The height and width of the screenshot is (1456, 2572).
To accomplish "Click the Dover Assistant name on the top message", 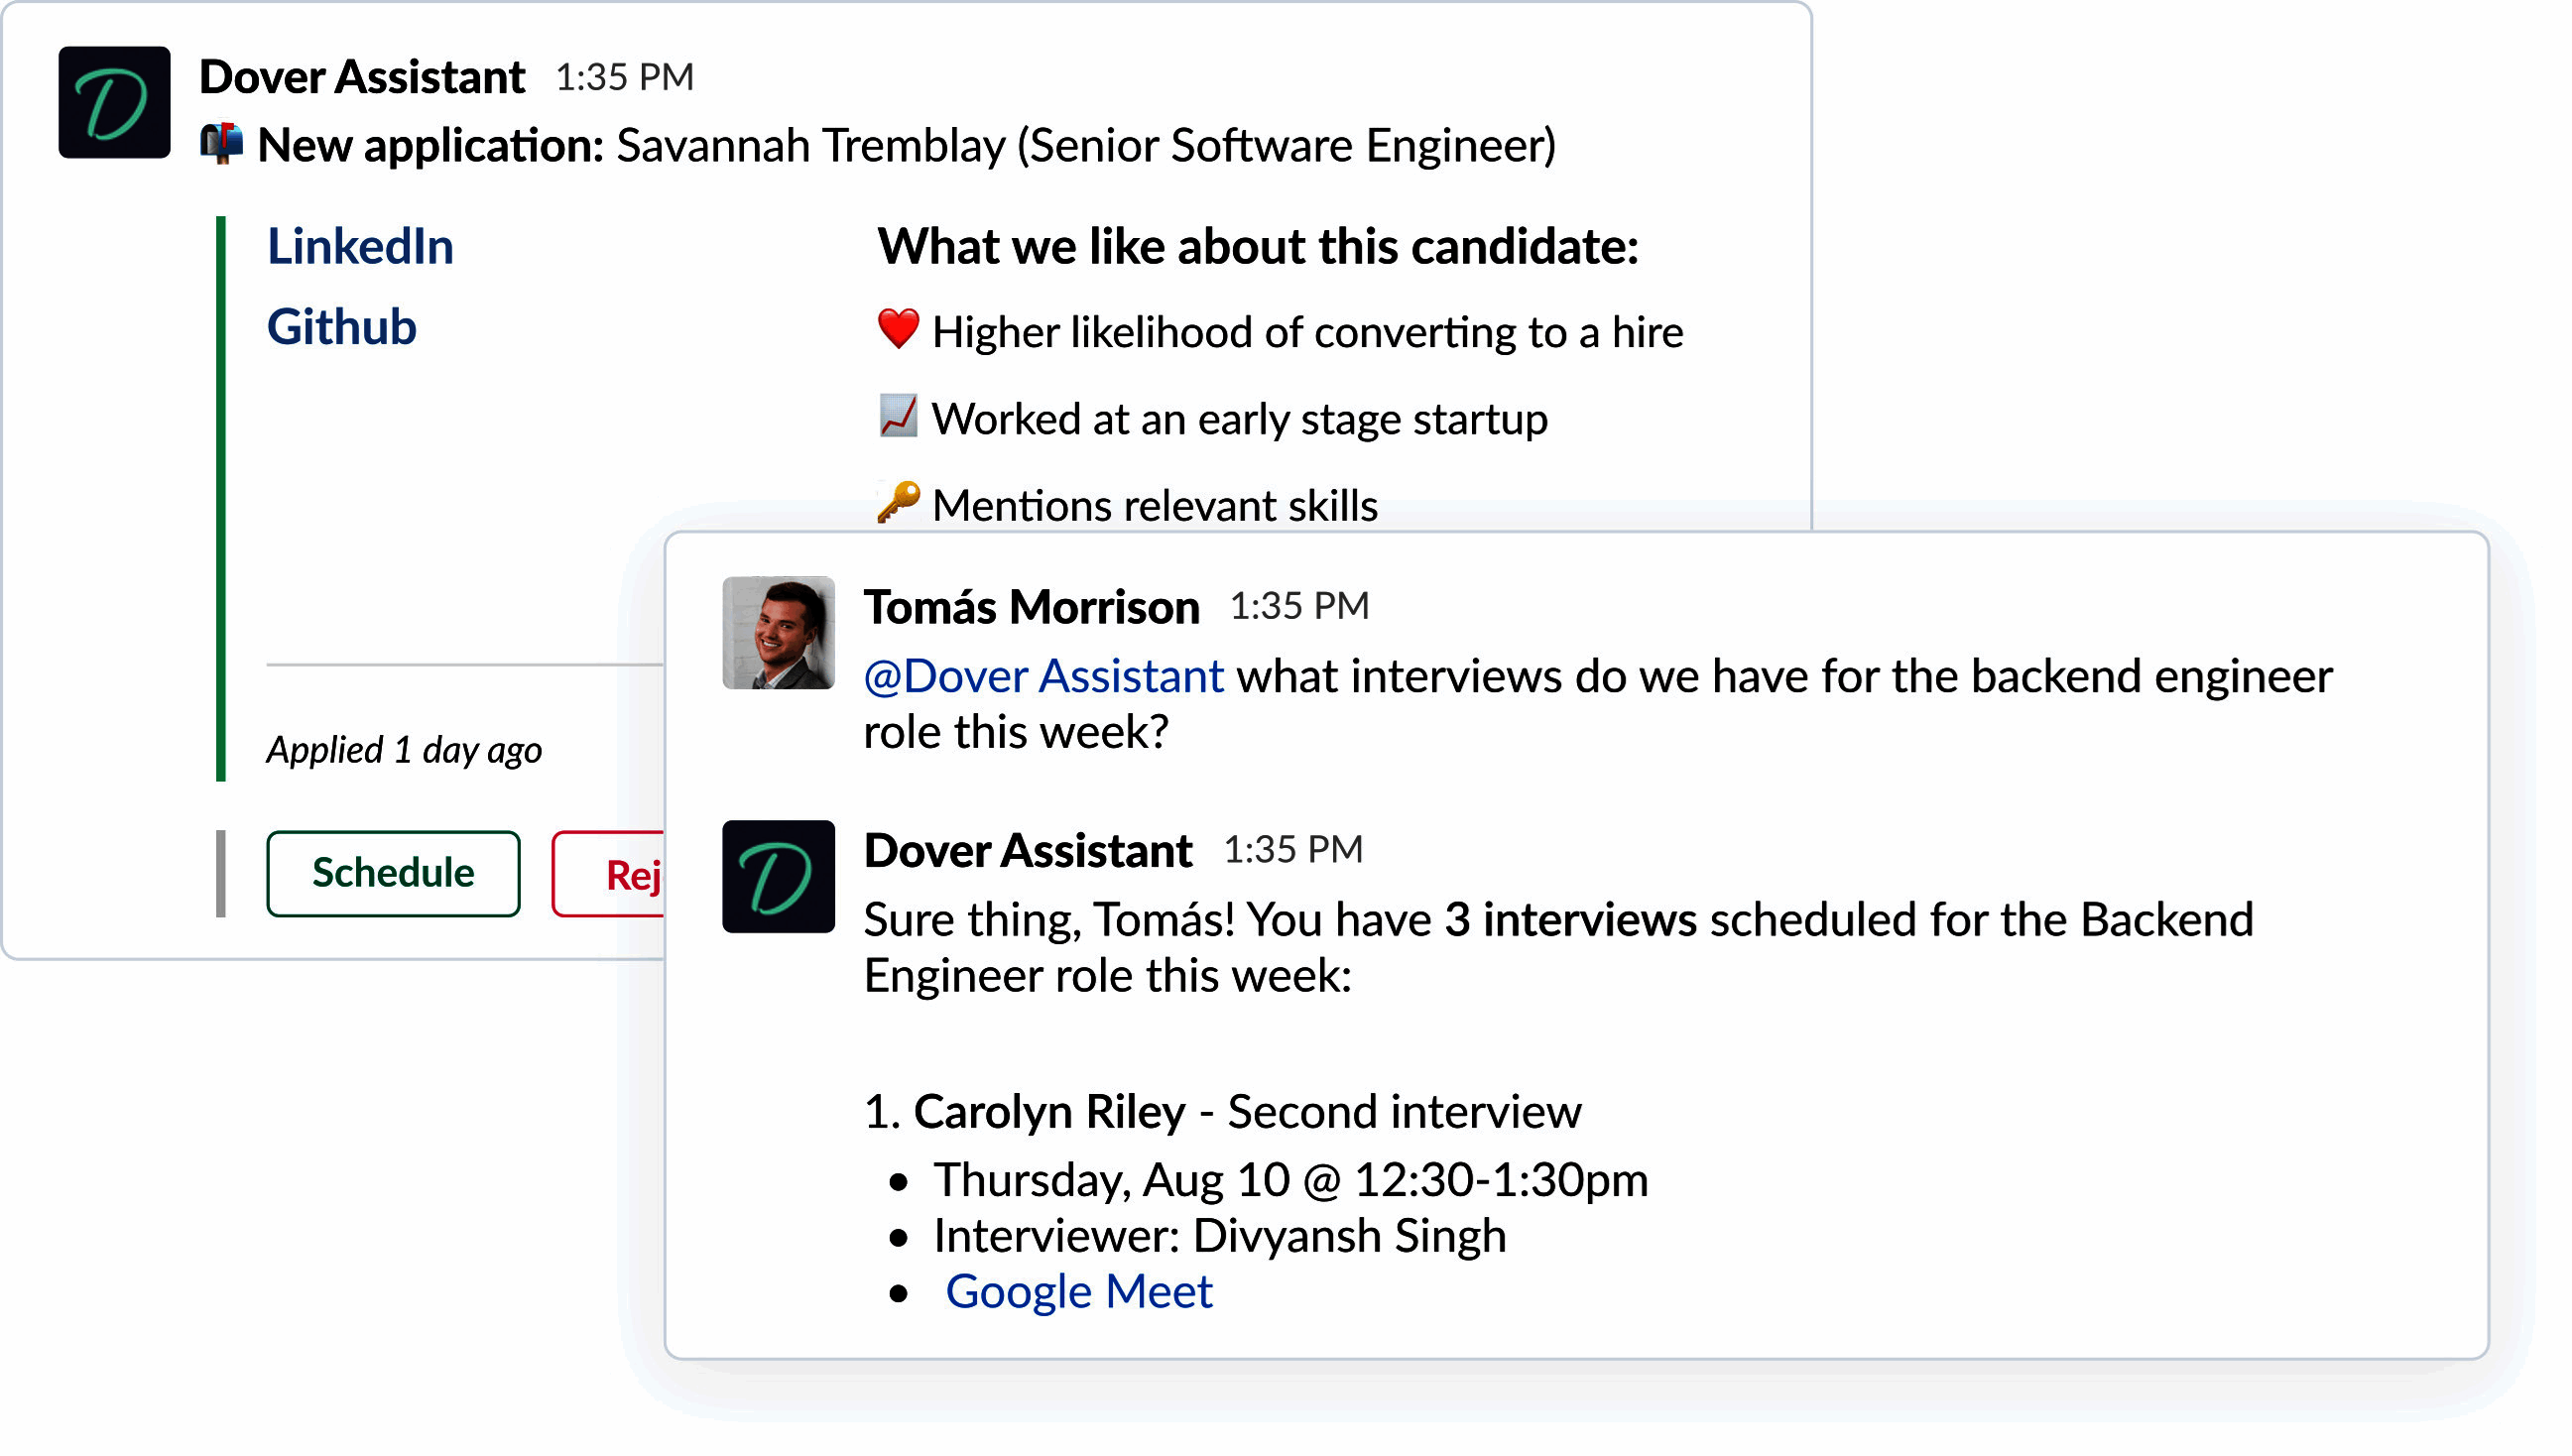I will tap(362, 77).
